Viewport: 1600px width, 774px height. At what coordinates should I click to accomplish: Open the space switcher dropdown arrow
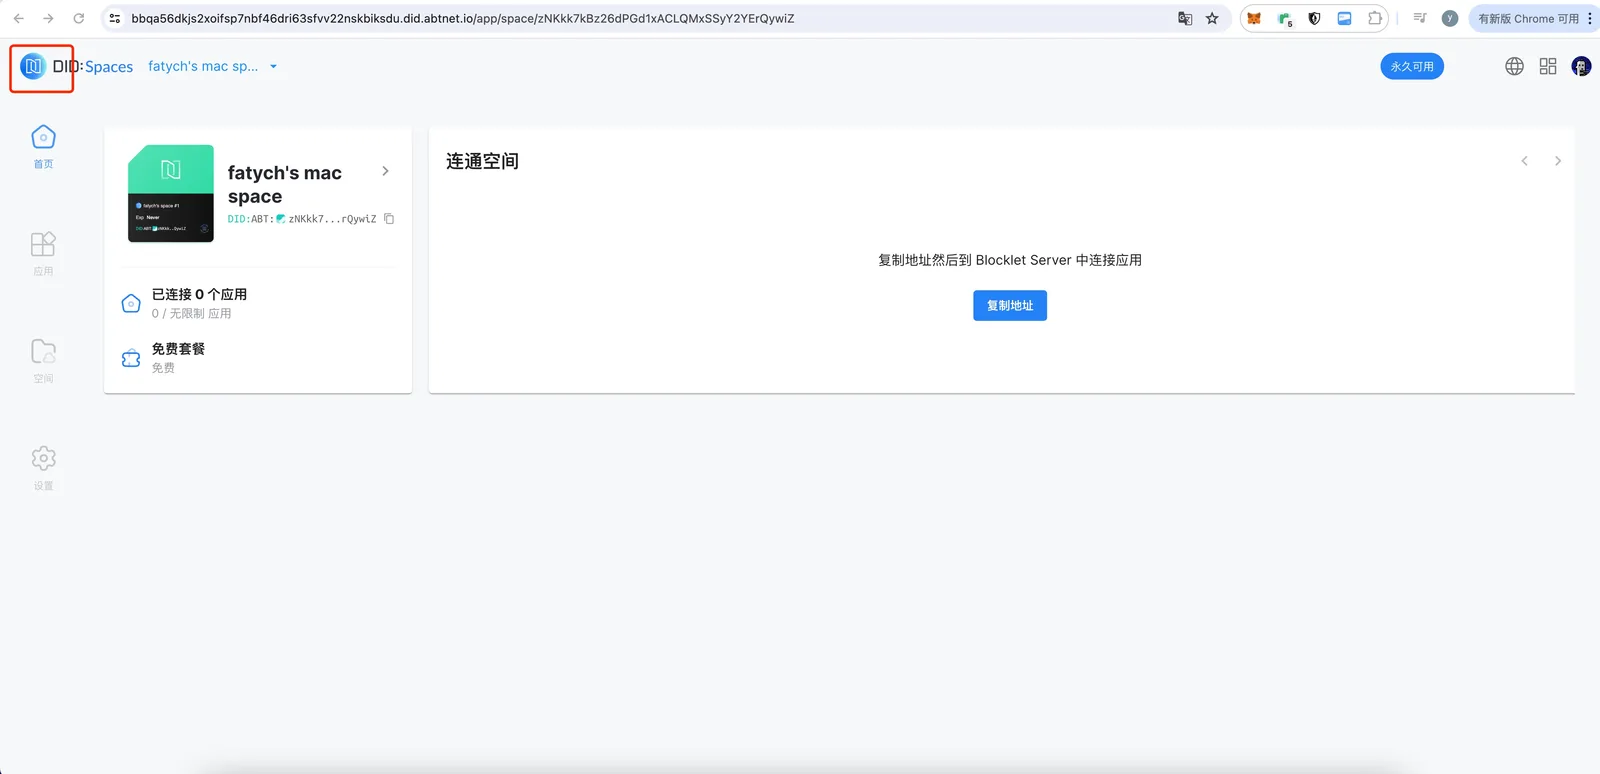273,67
